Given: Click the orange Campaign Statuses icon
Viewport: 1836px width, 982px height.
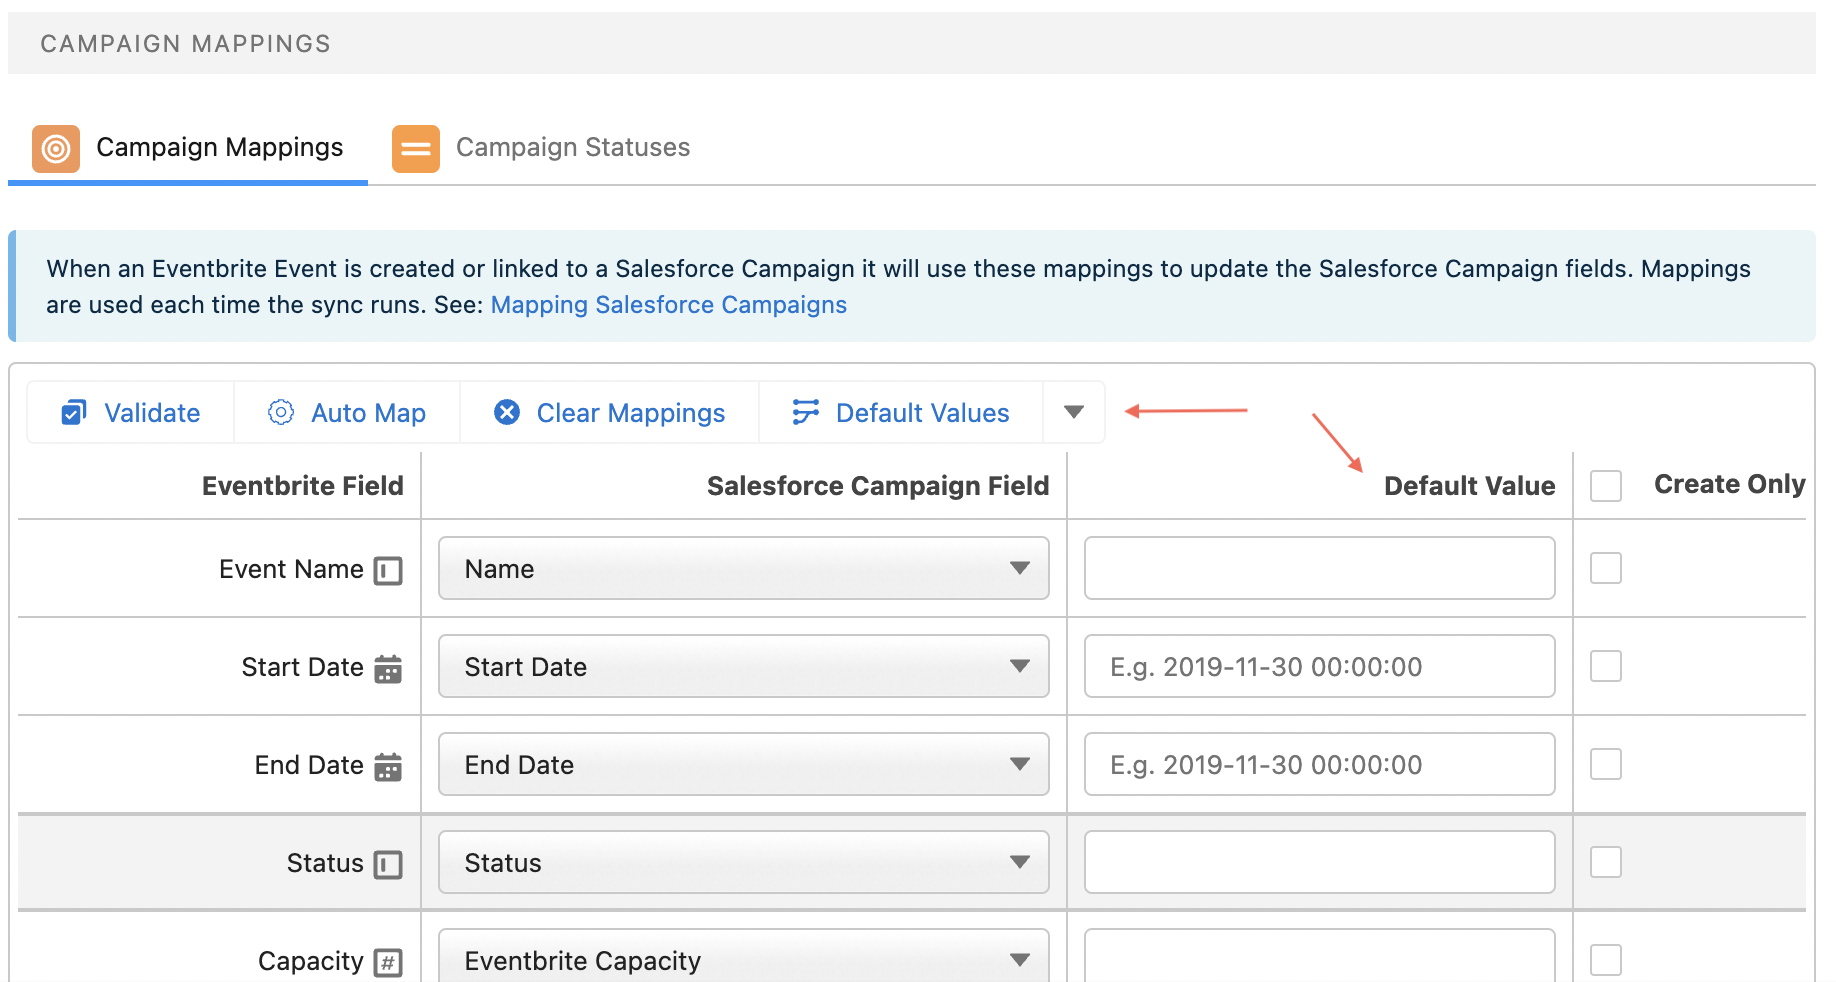Looking at the screenshot, I should pyautogui.click(x=416, y=149).
